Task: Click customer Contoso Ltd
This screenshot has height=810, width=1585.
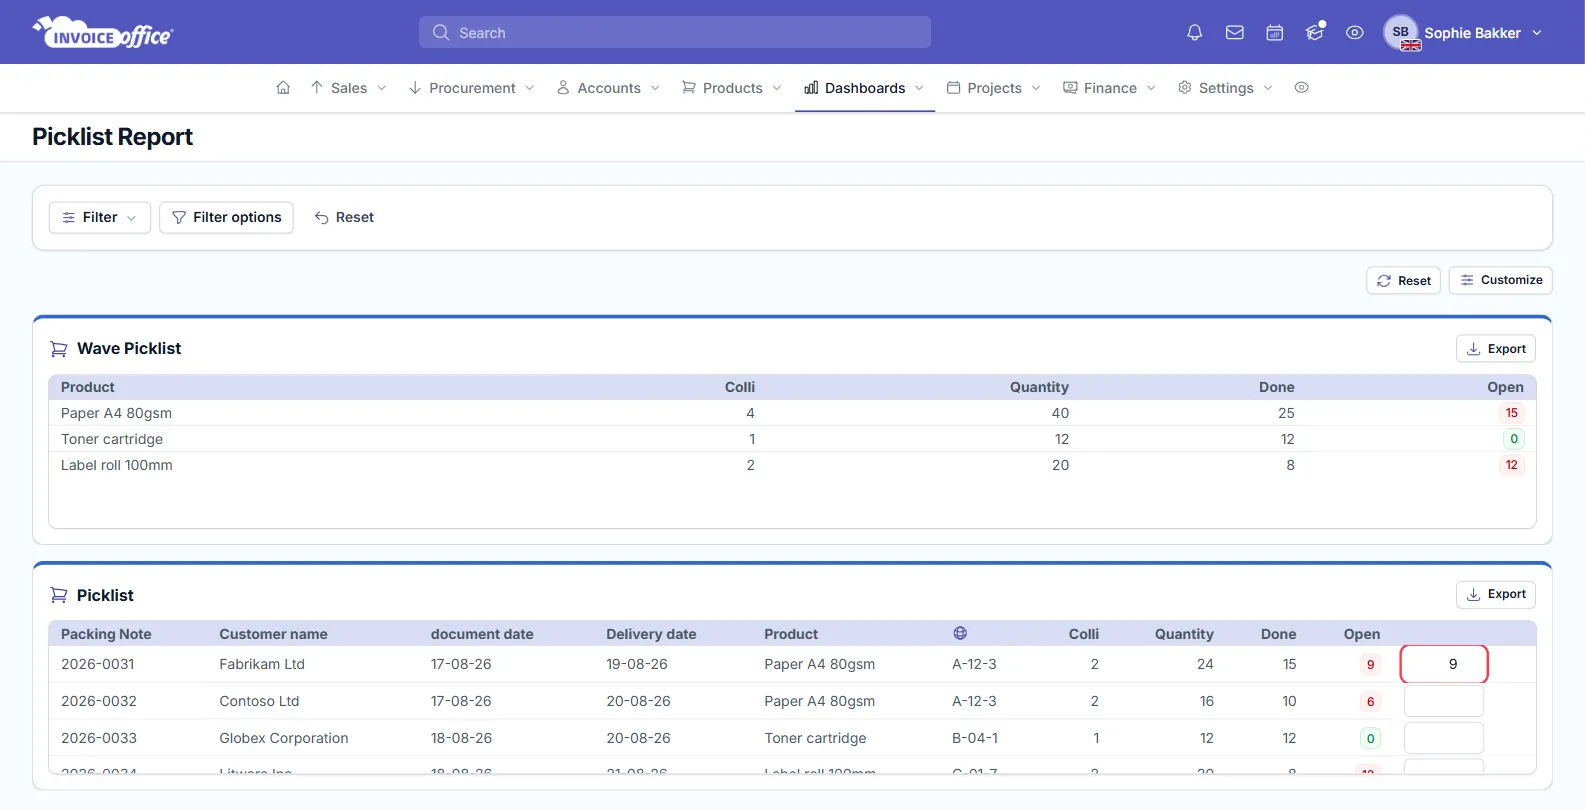Action: pyautogui.click(x=259, y=701)
